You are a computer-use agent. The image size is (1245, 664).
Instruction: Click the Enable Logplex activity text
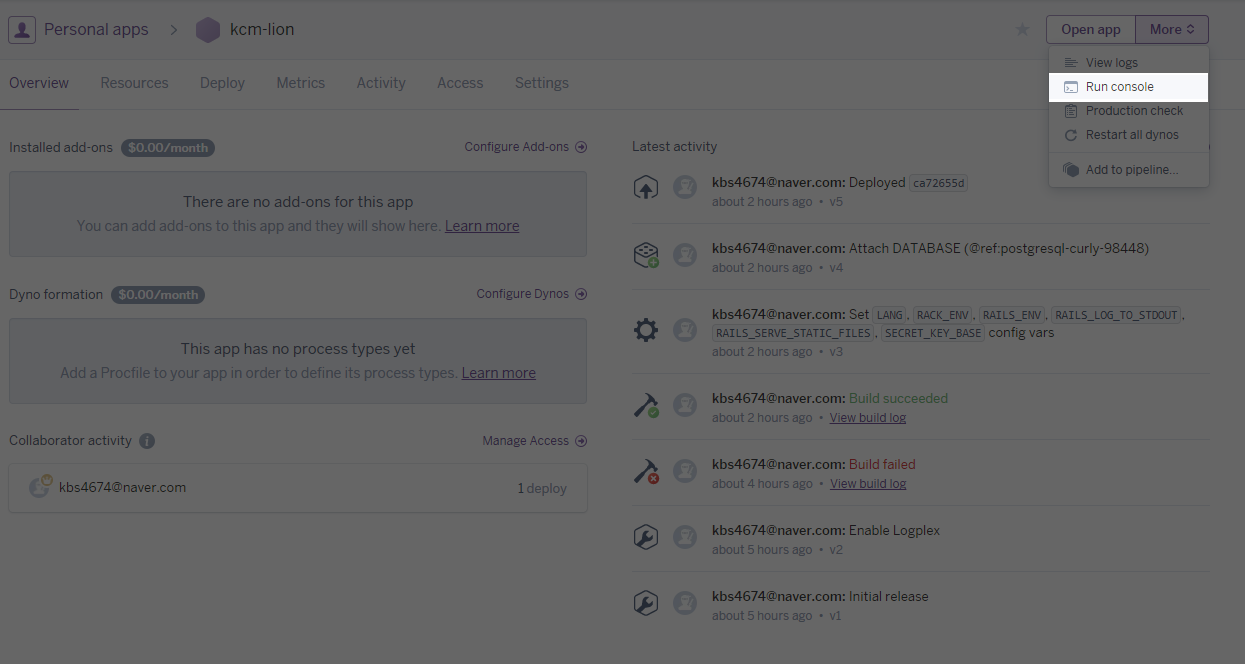pos(895,530)
